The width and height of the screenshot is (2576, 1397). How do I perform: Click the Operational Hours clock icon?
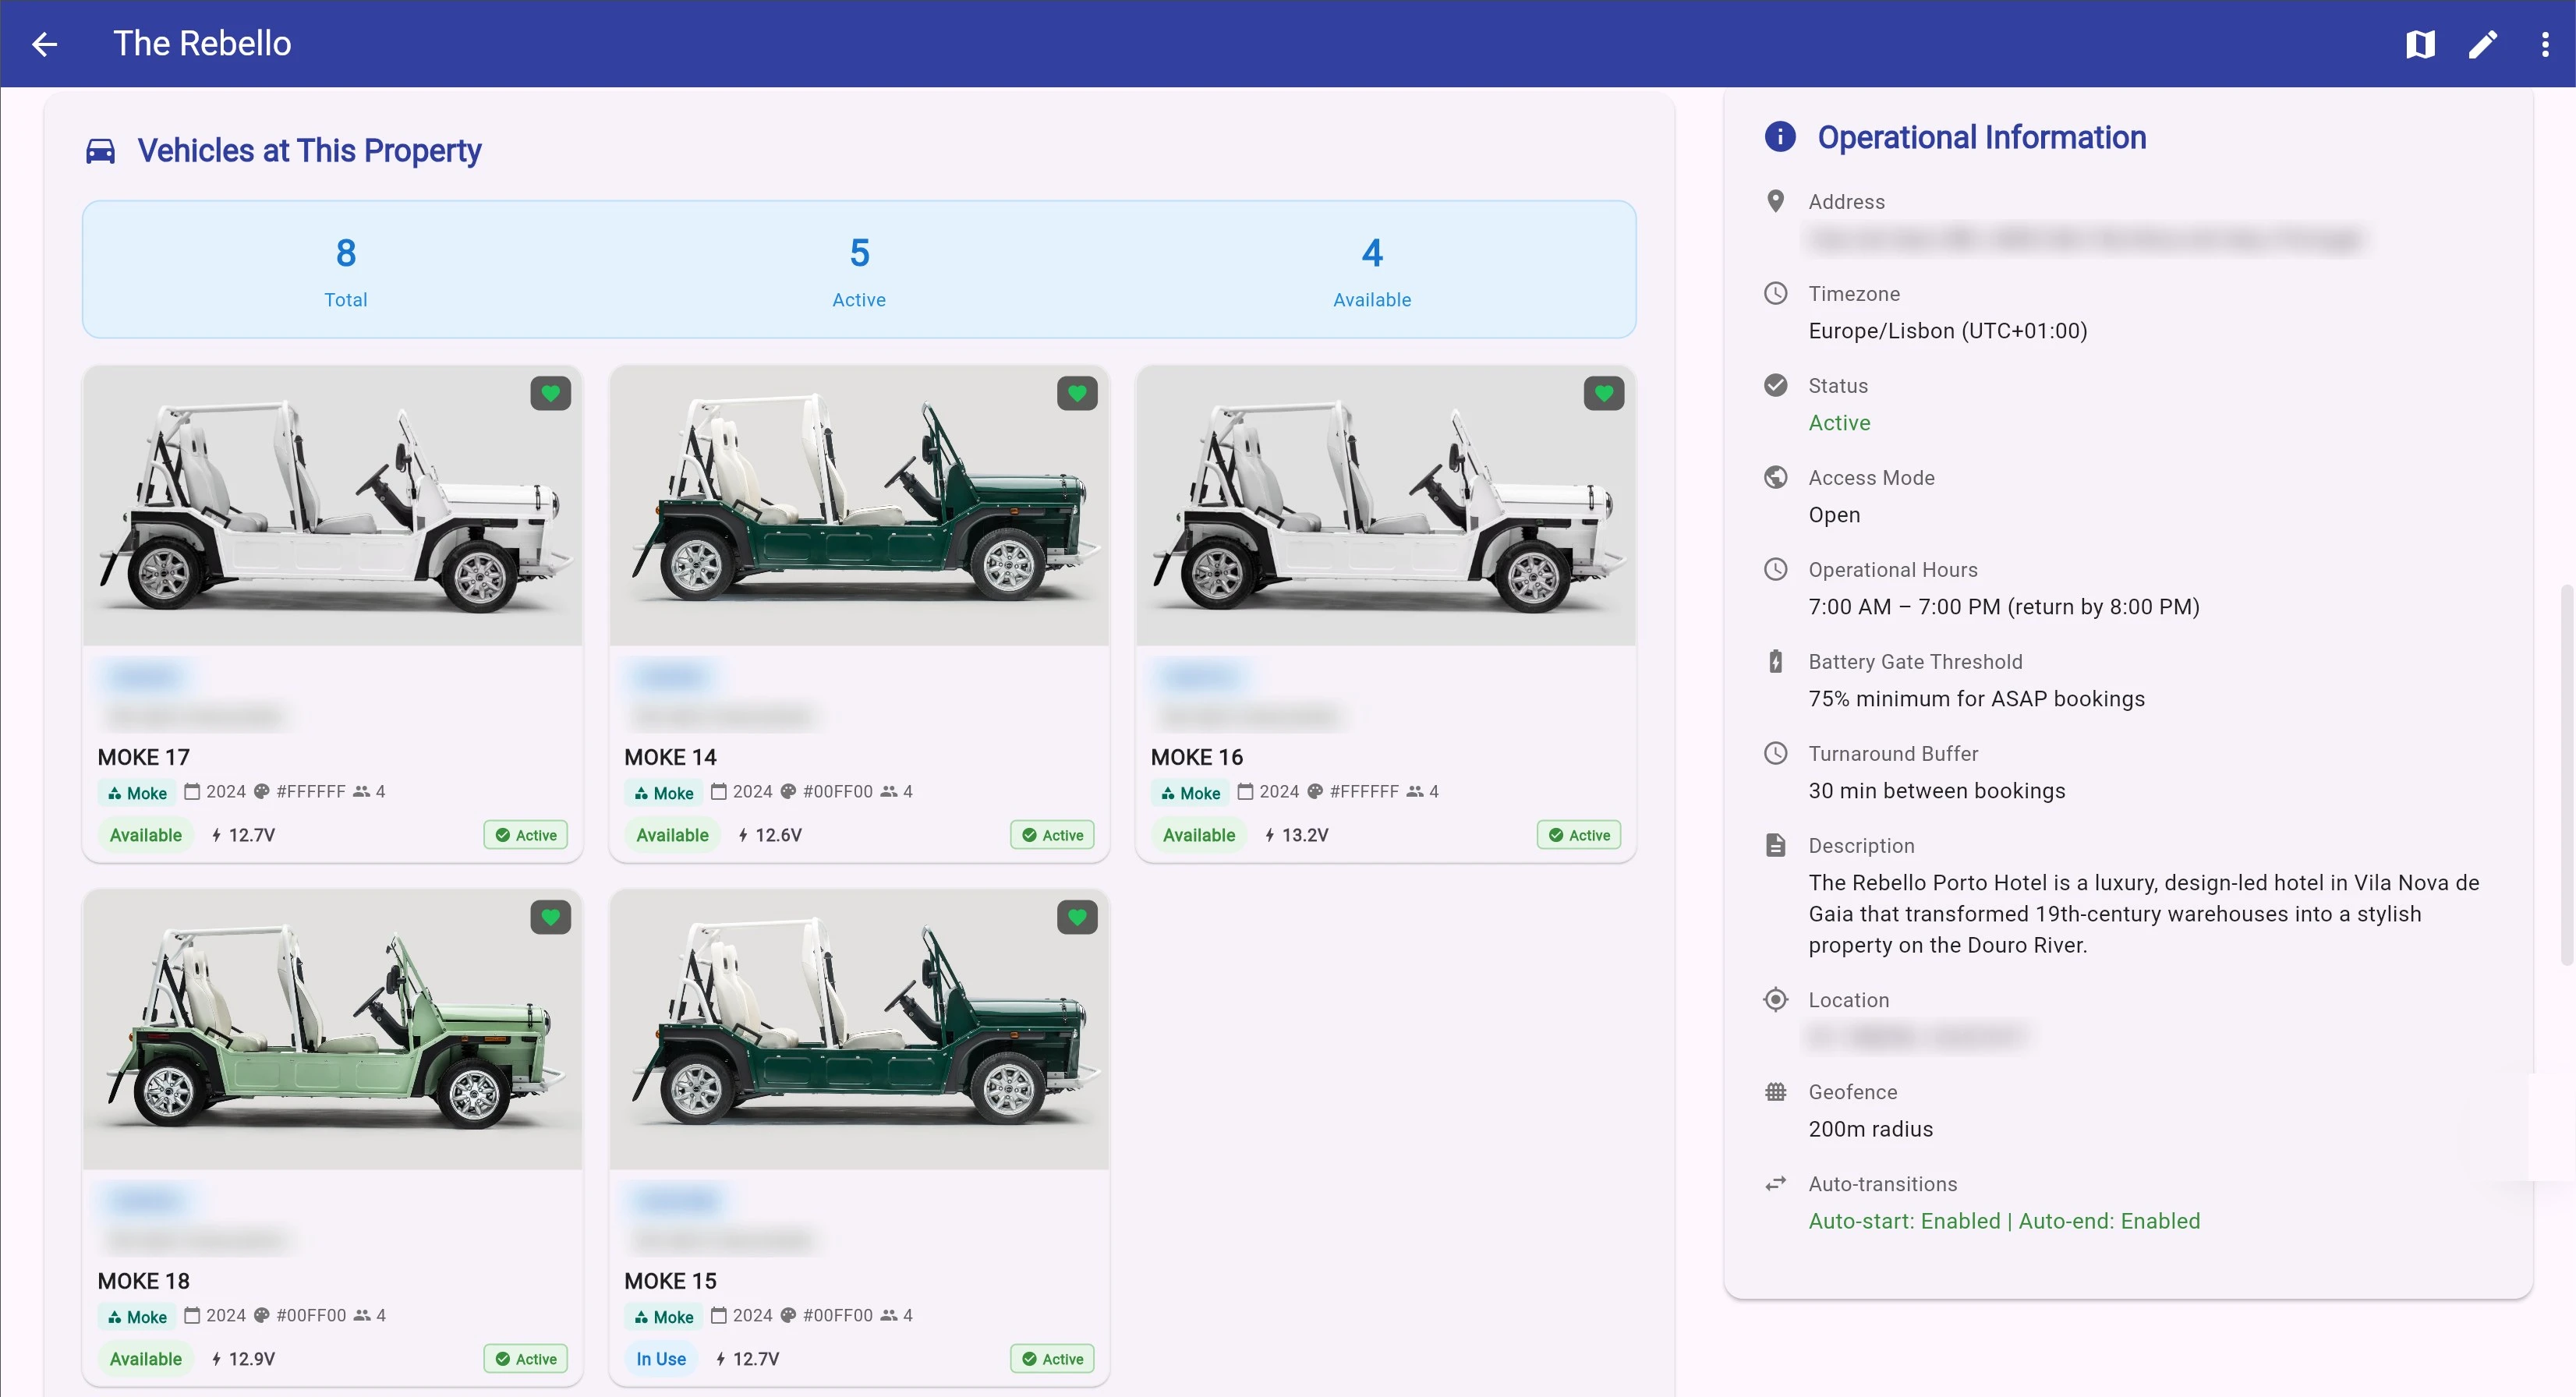pos(1776,569)
